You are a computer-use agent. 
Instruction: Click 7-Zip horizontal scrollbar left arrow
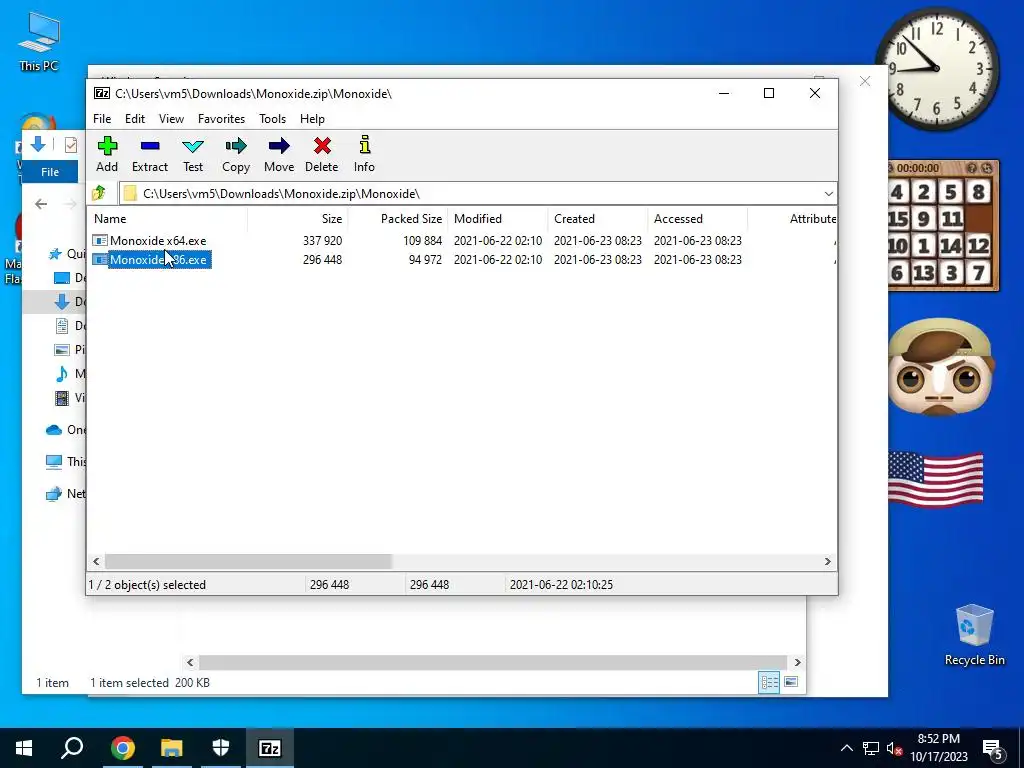coord(97,562)
